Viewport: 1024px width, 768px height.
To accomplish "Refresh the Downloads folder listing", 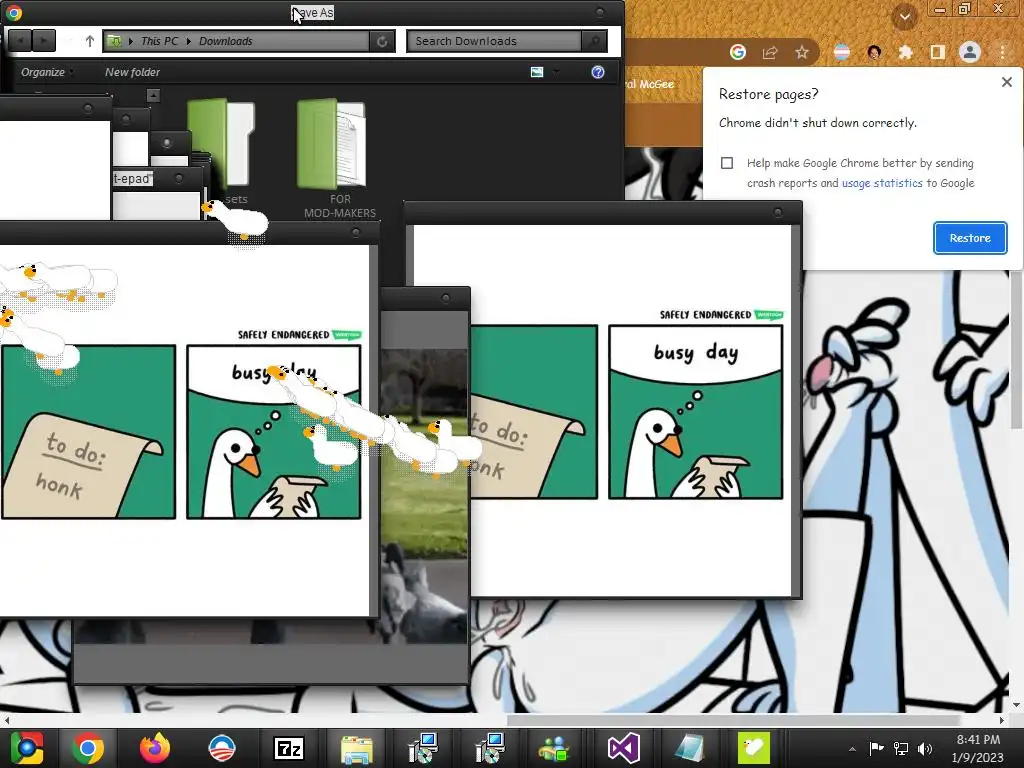I will [x=382, y=41].
